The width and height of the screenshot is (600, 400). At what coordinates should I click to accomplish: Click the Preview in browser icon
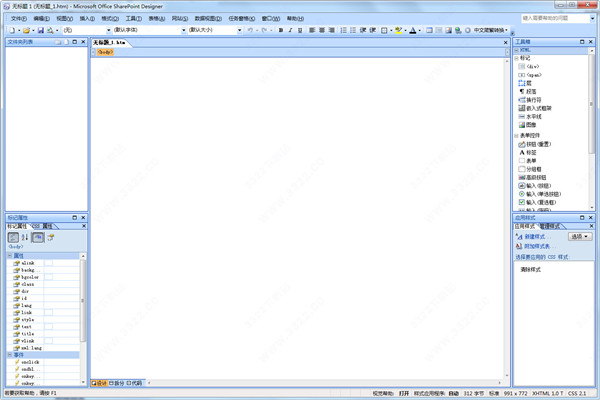pos(50,30)
